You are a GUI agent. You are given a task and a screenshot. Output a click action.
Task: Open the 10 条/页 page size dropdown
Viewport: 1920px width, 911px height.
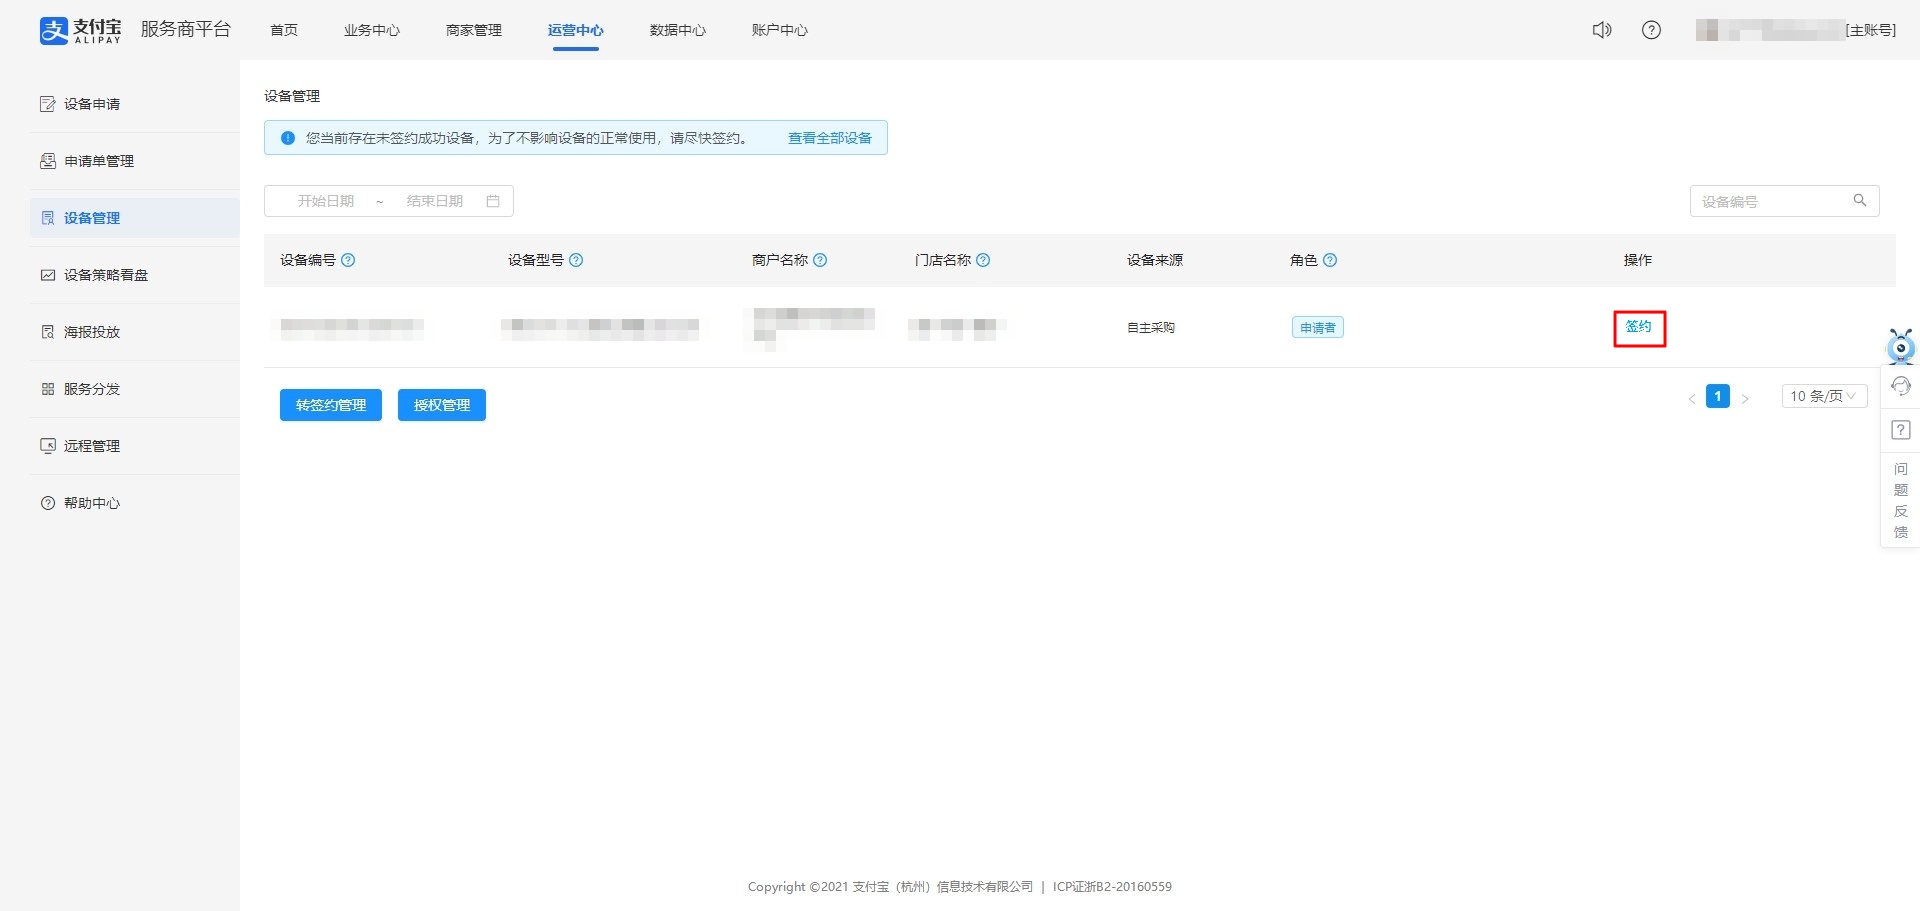tap(1824, 396)
